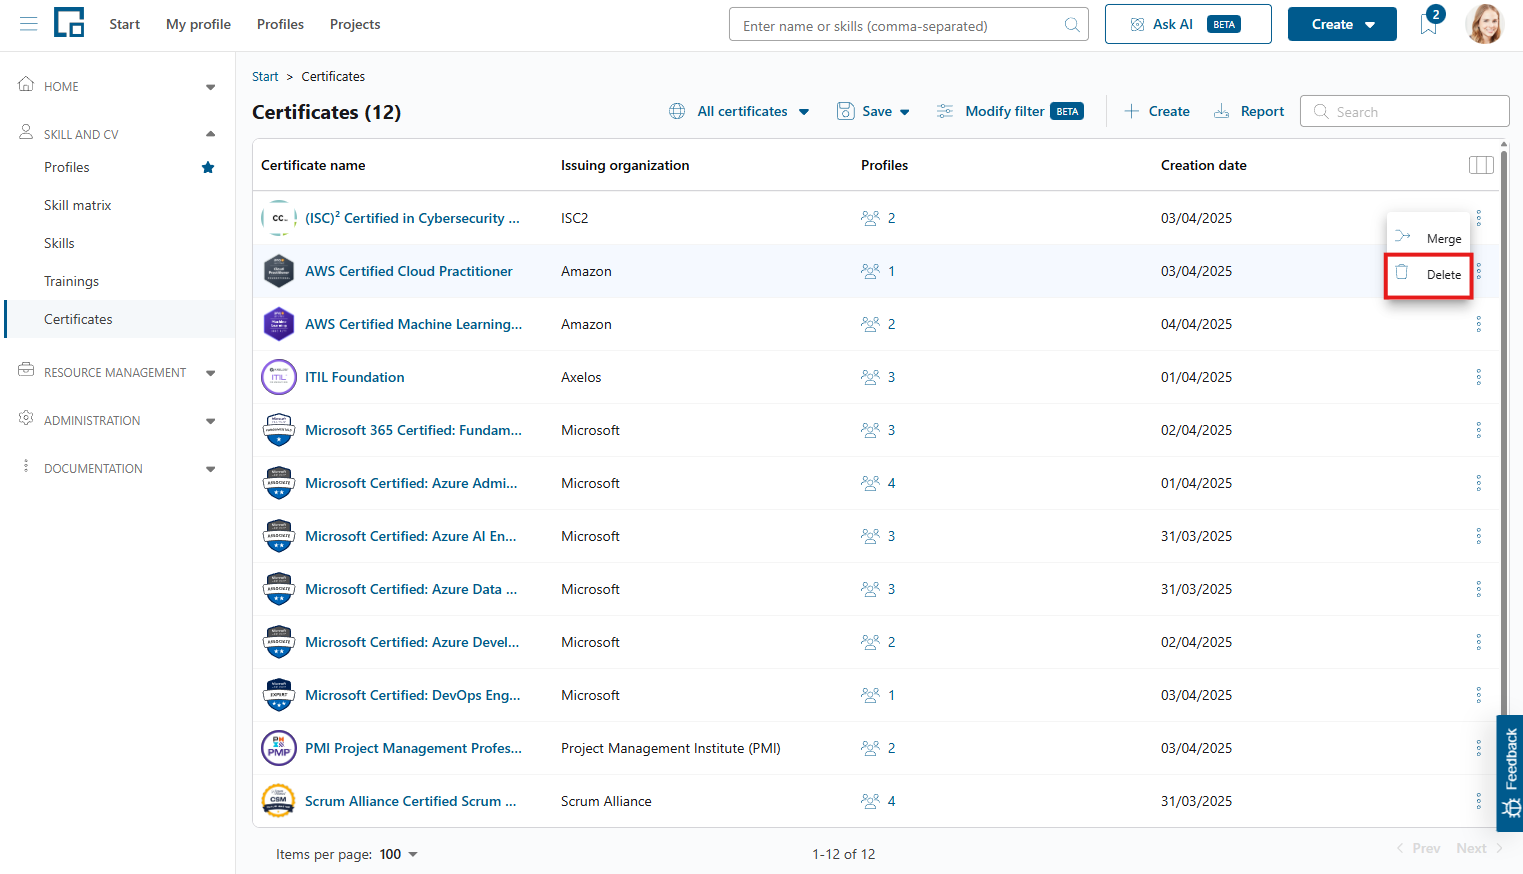This screenshot has height=874, width=1523.
Task: Focus the certificates Search field
Action: pos(1404,111)
